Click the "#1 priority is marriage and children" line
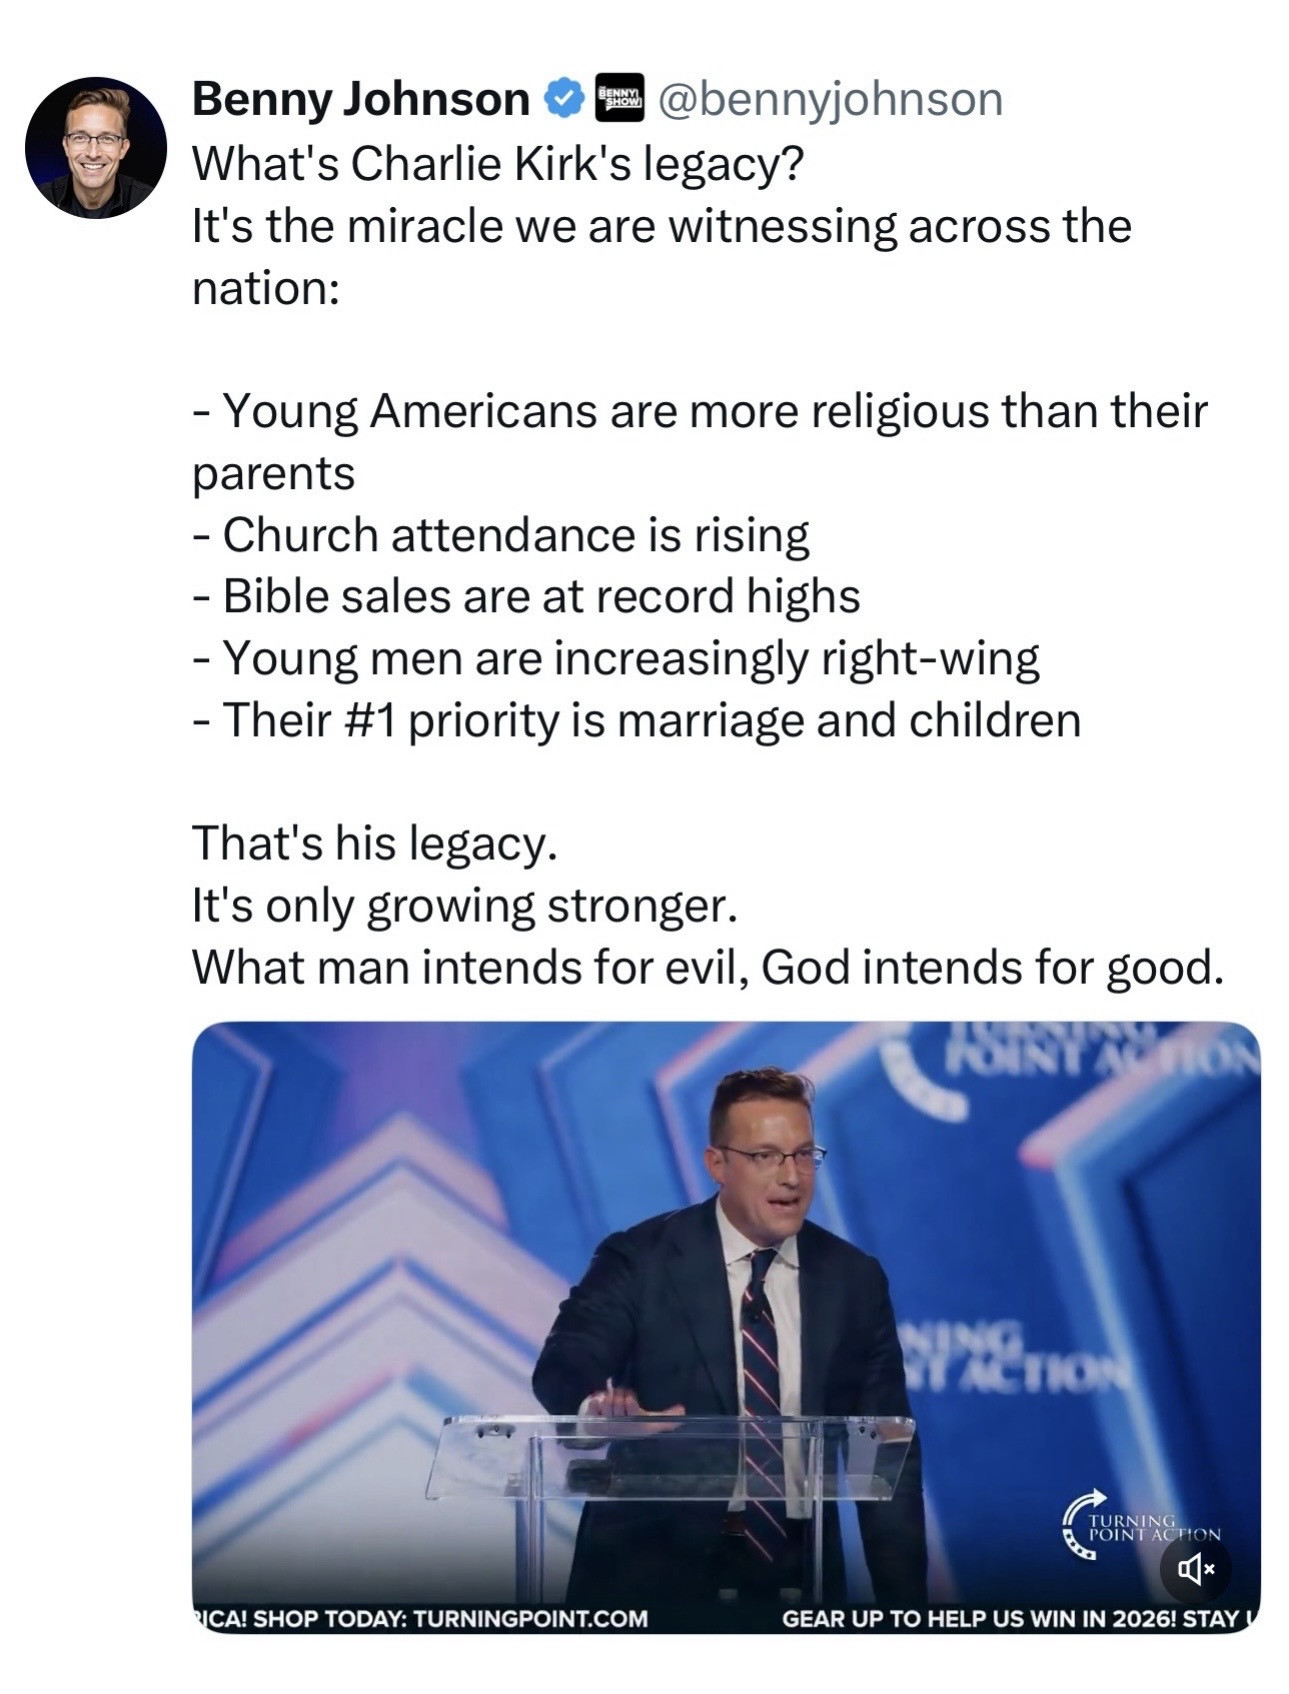The image size is (1289, 1694). (x=650, y=720)
